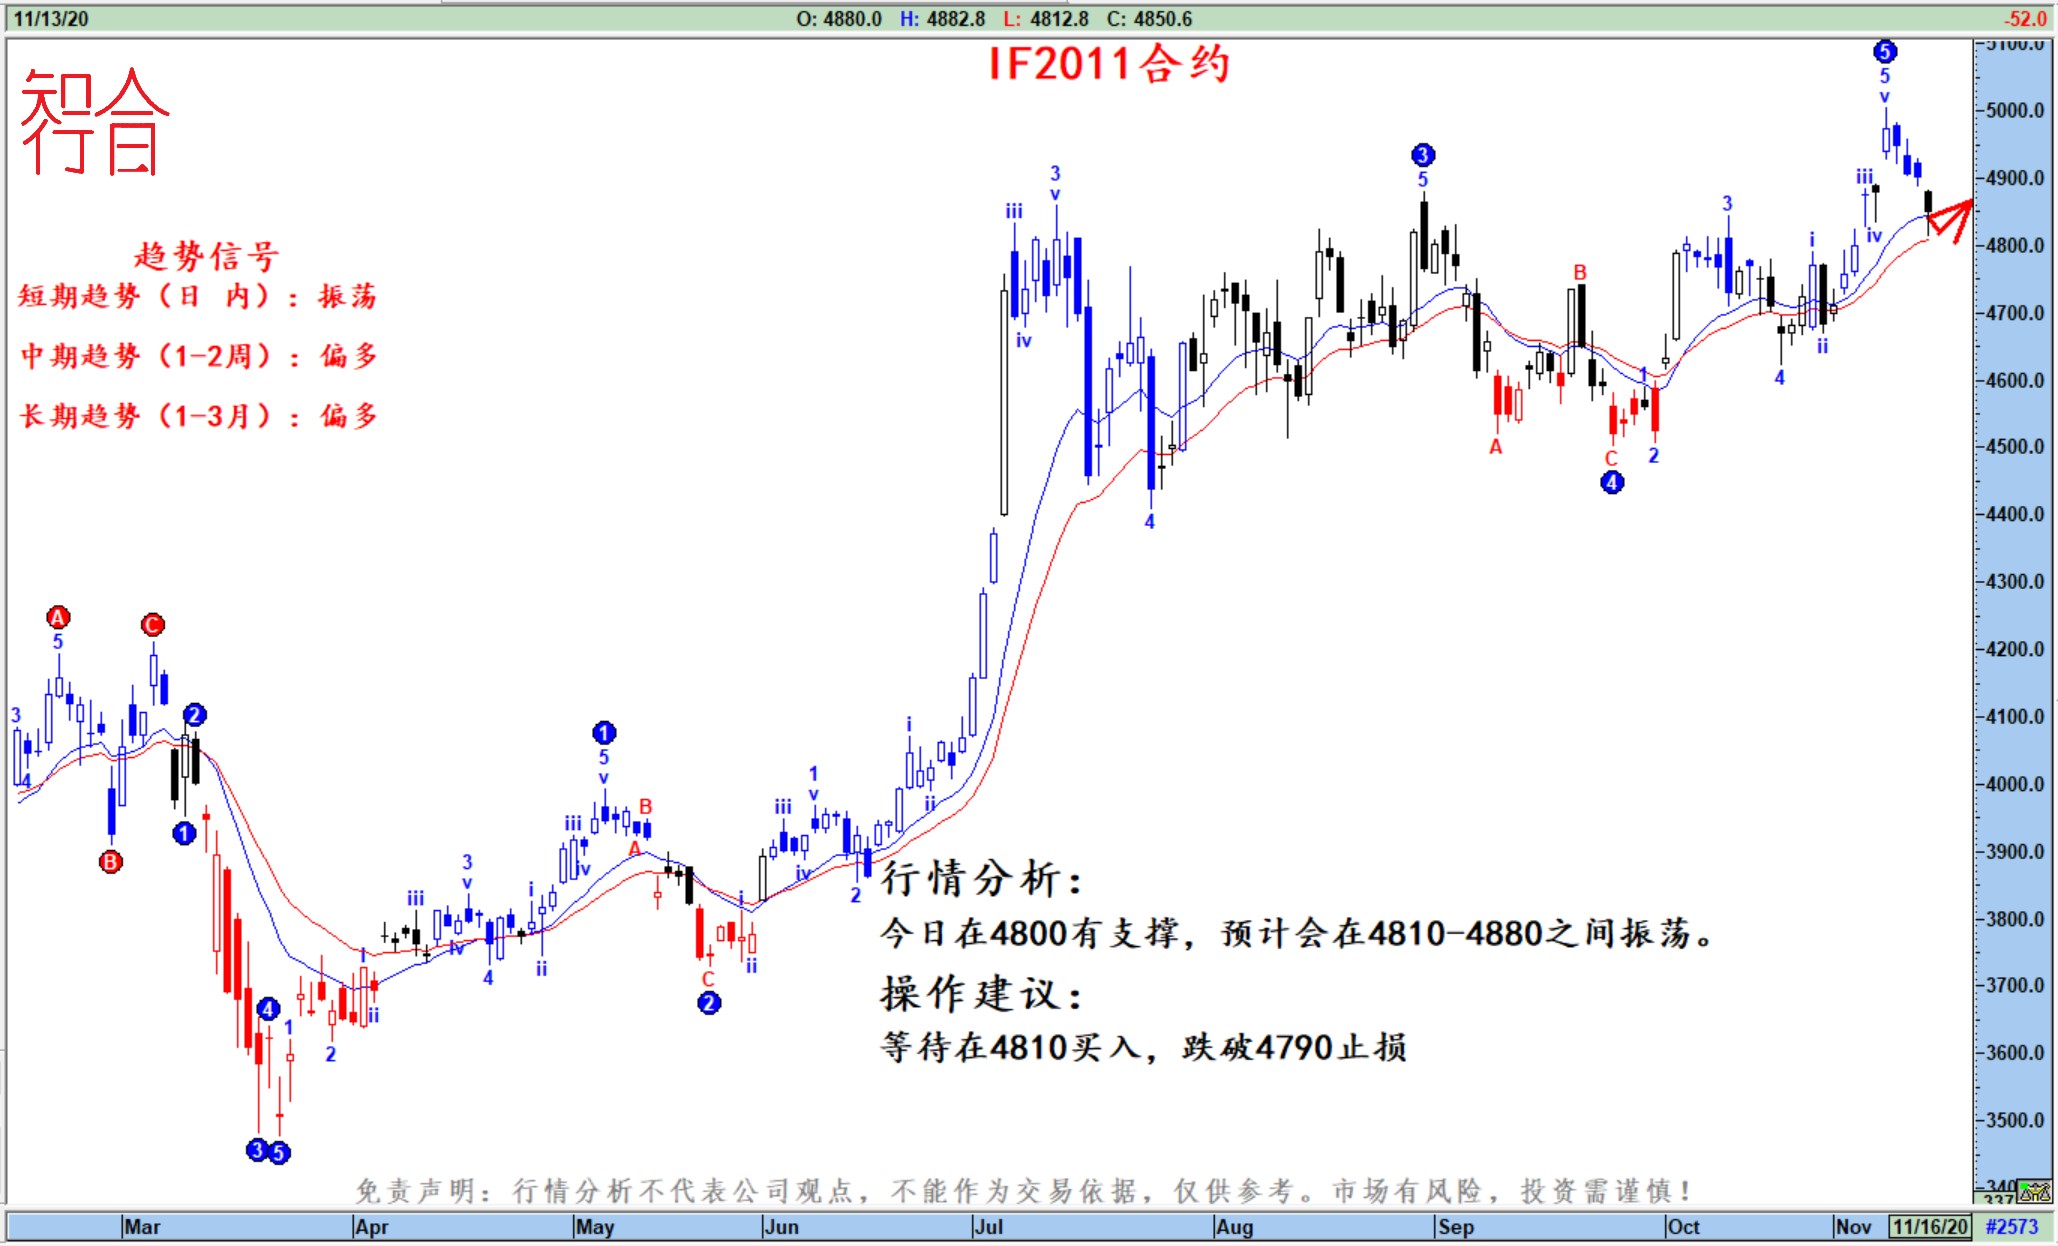
Task: Click the 11/13/20 date in header bar
Action: (50, 19)
